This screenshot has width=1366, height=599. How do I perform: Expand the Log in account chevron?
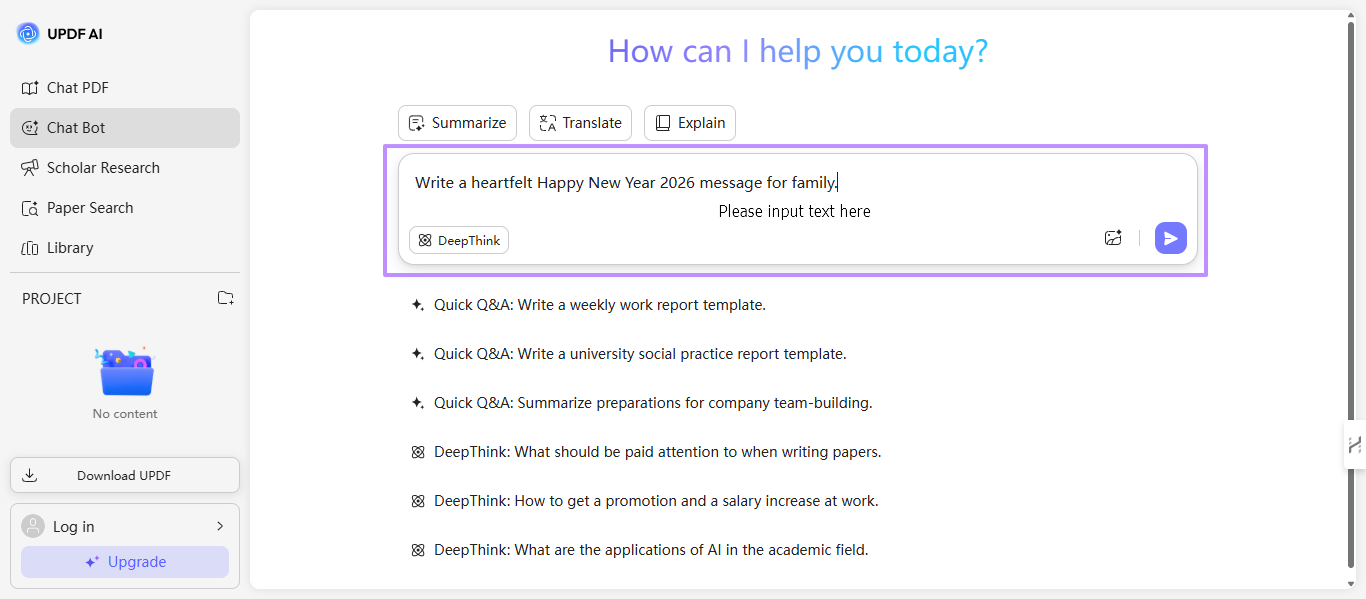(x=220, y=526)
